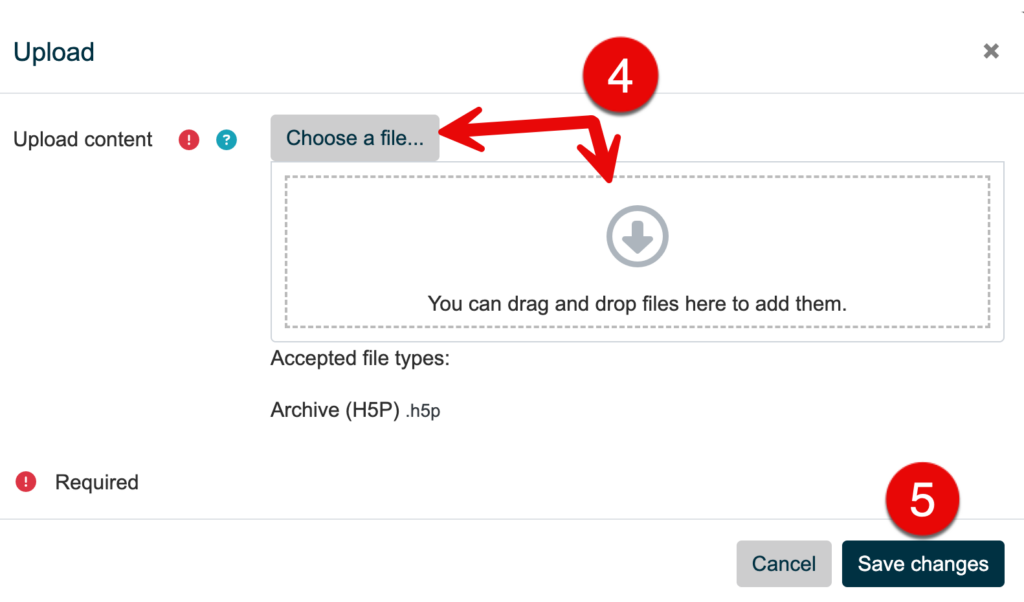The width and height of the screenshot is (1024, 602).
Task: Click the Accepted file types label
Action: pos(360,357)
